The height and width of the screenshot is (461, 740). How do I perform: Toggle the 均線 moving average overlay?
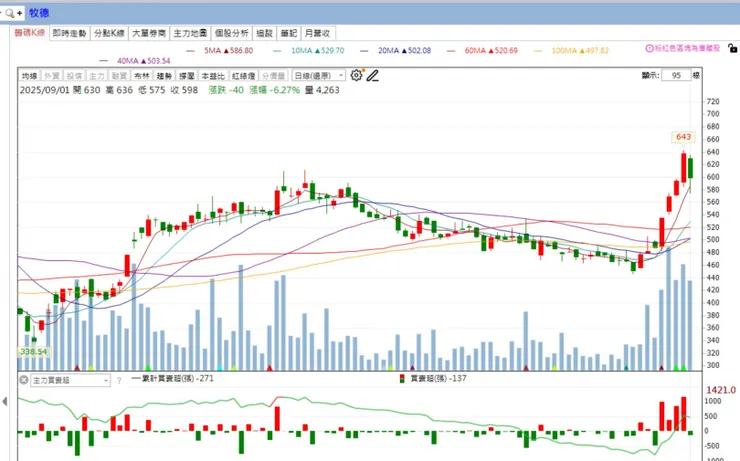(29, 76)
